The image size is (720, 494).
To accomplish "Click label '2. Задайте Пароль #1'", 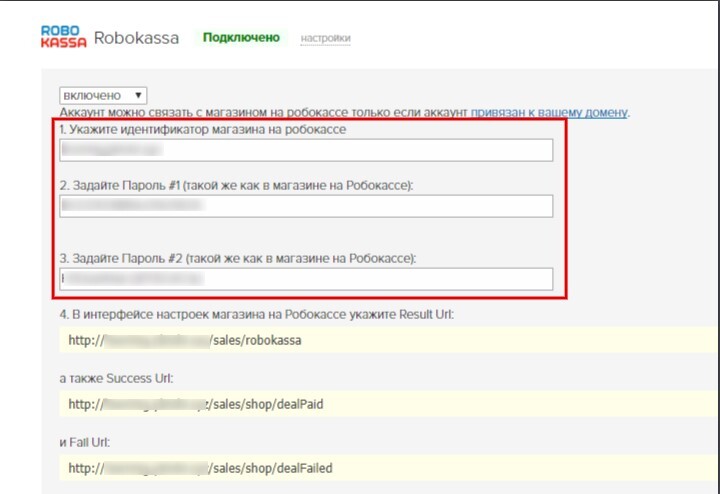I will pyautogui.click(x=119, y=185).
